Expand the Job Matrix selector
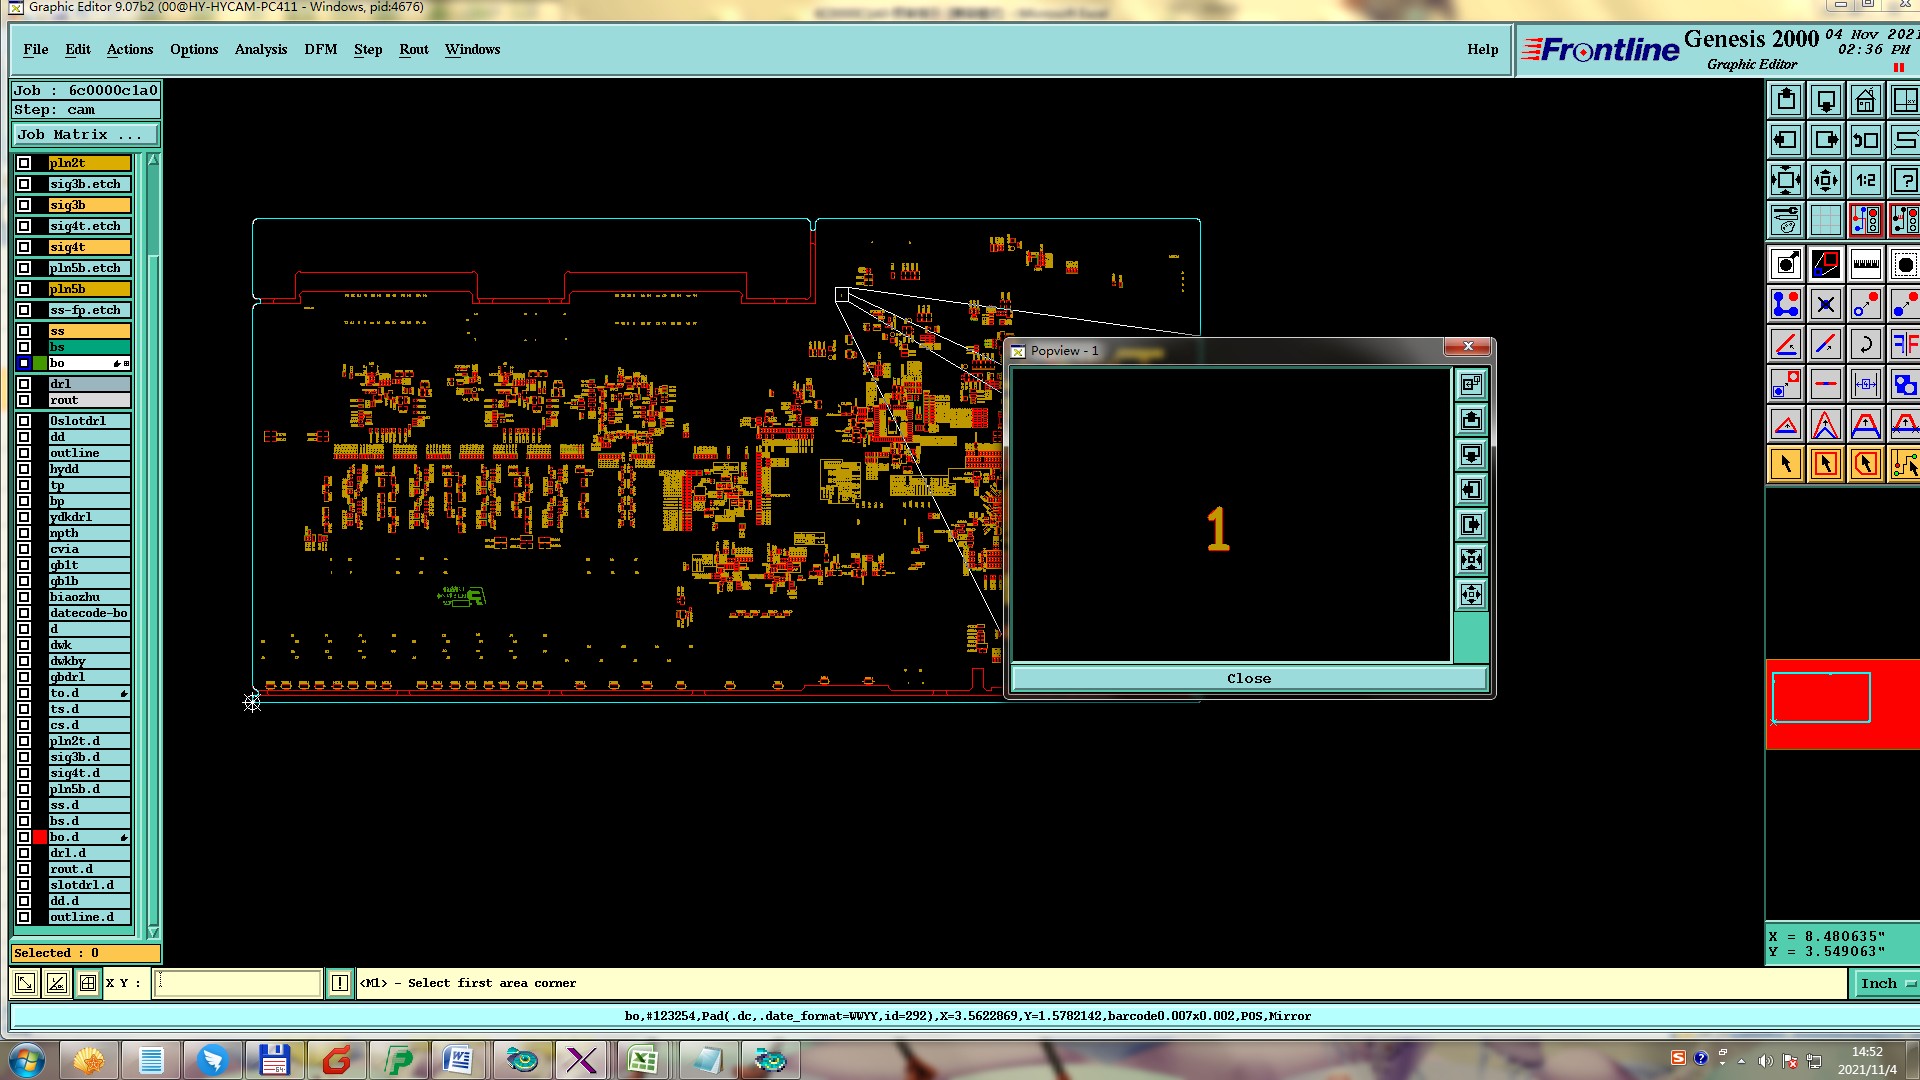This screenshot has height=1080, width=1920. [x=85, y=135]
